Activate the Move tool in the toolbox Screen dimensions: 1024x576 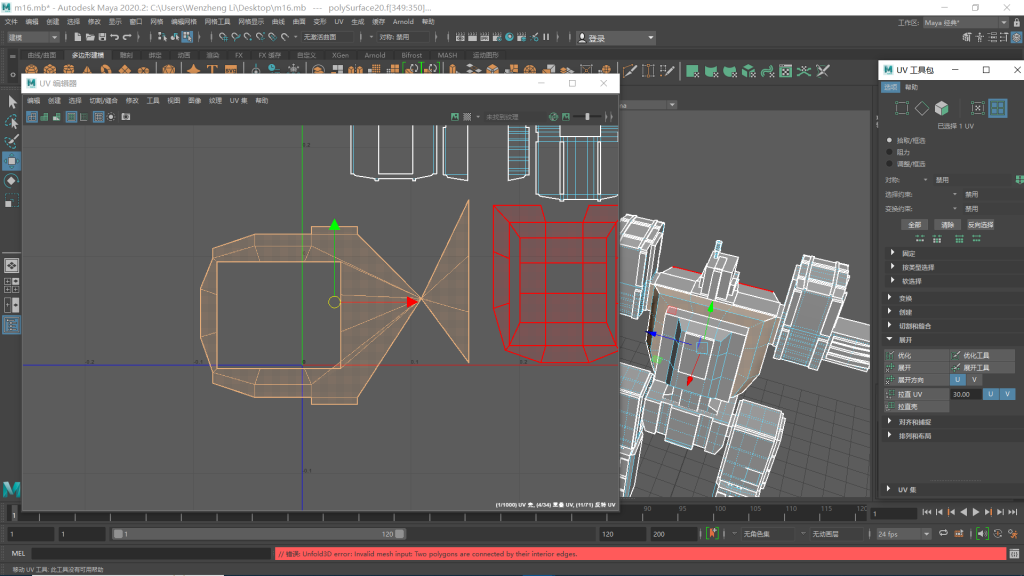click(12, 161)
